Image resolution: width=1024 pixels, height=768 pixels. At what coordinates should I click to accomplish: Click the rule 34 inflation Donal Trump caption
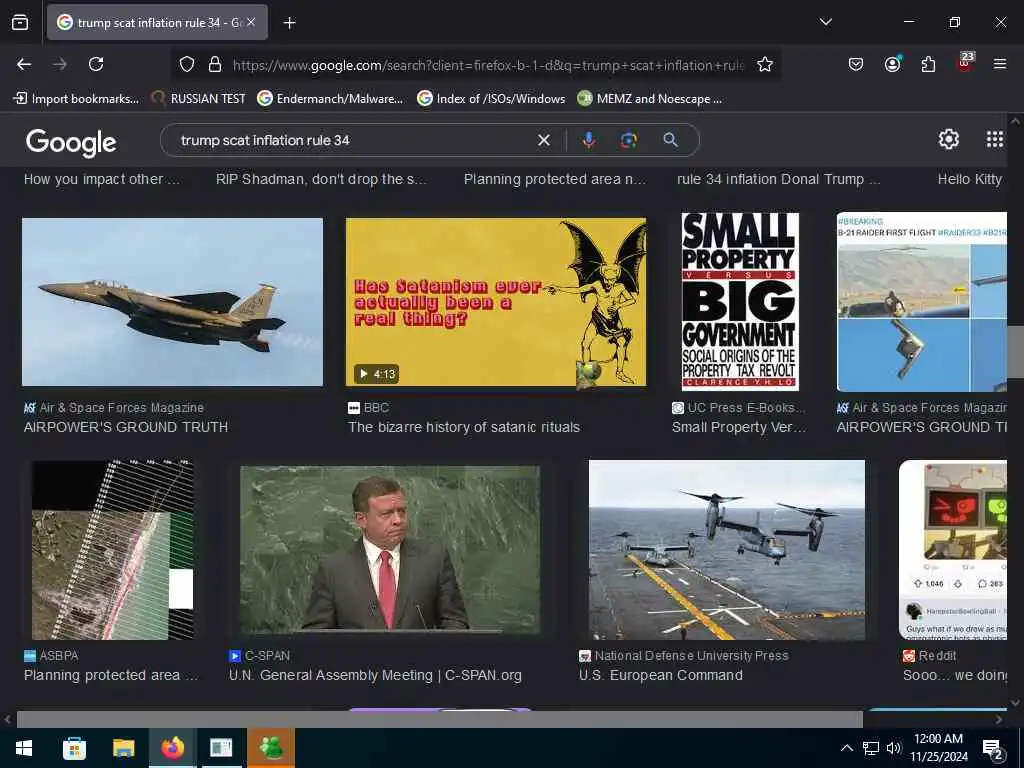point(778,179)
